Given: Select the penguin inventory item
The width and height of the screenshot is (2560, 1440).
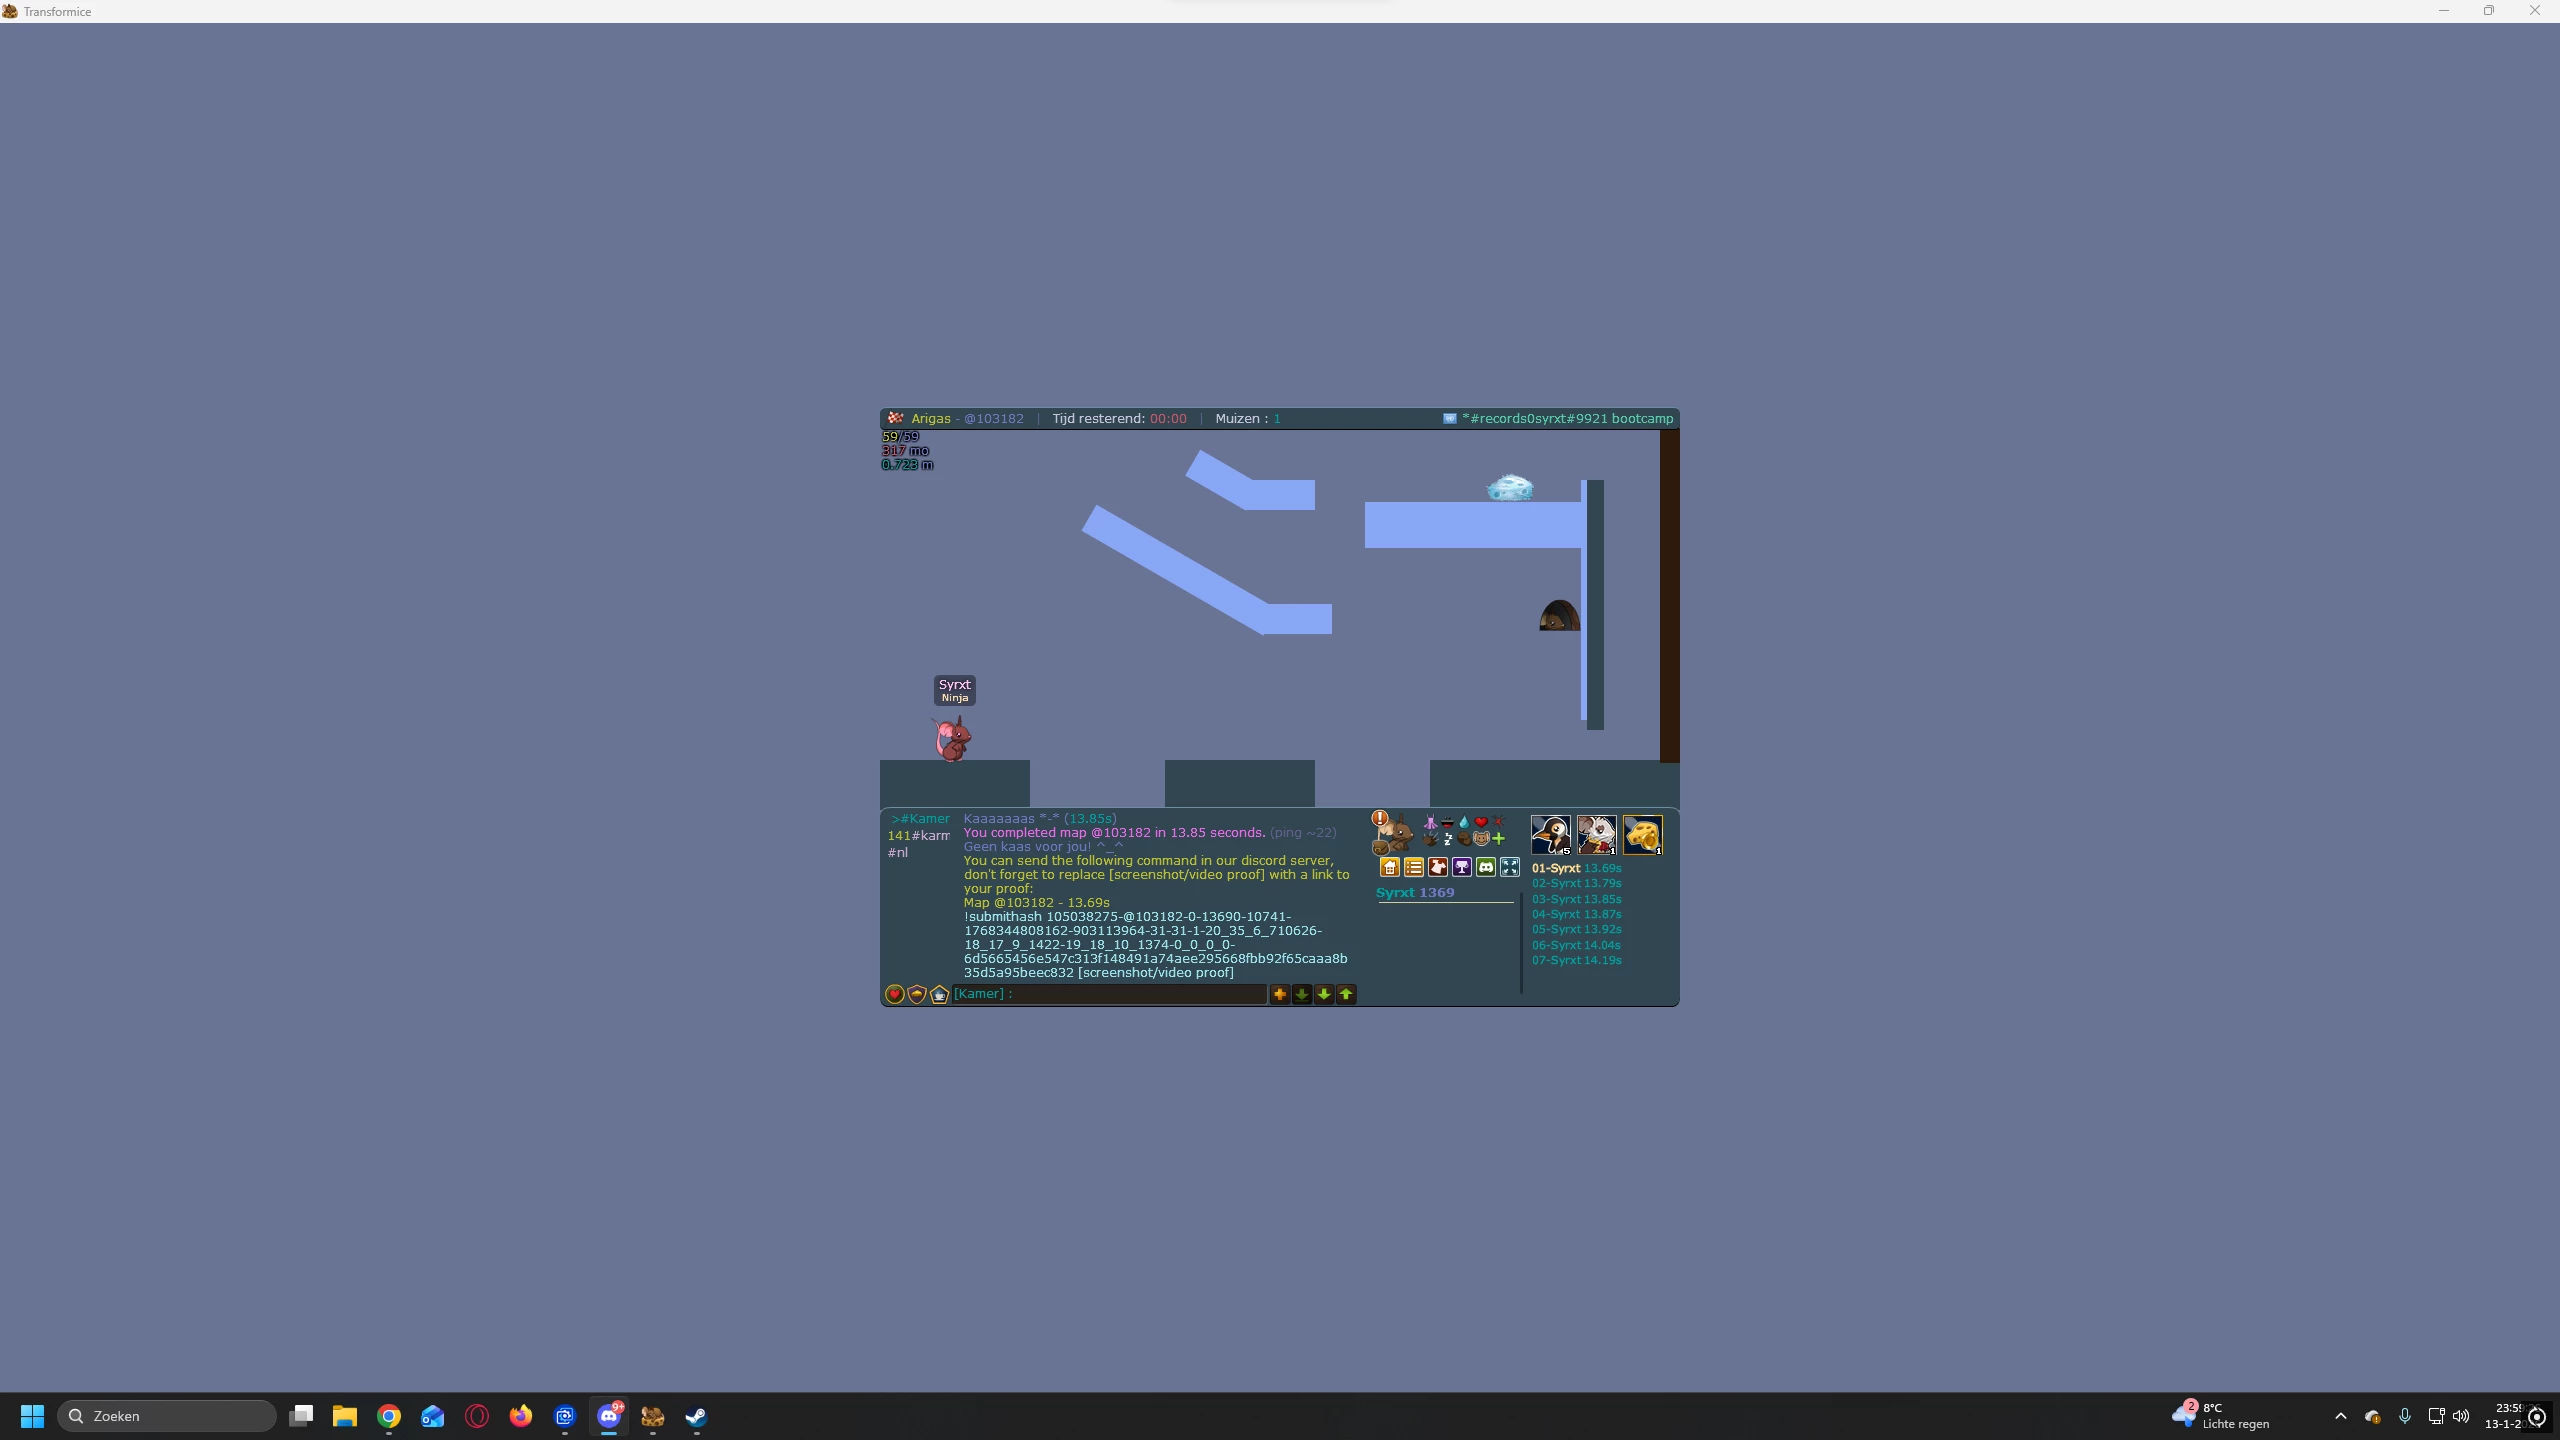Looking at the screenshot, I should point(1551,834).
